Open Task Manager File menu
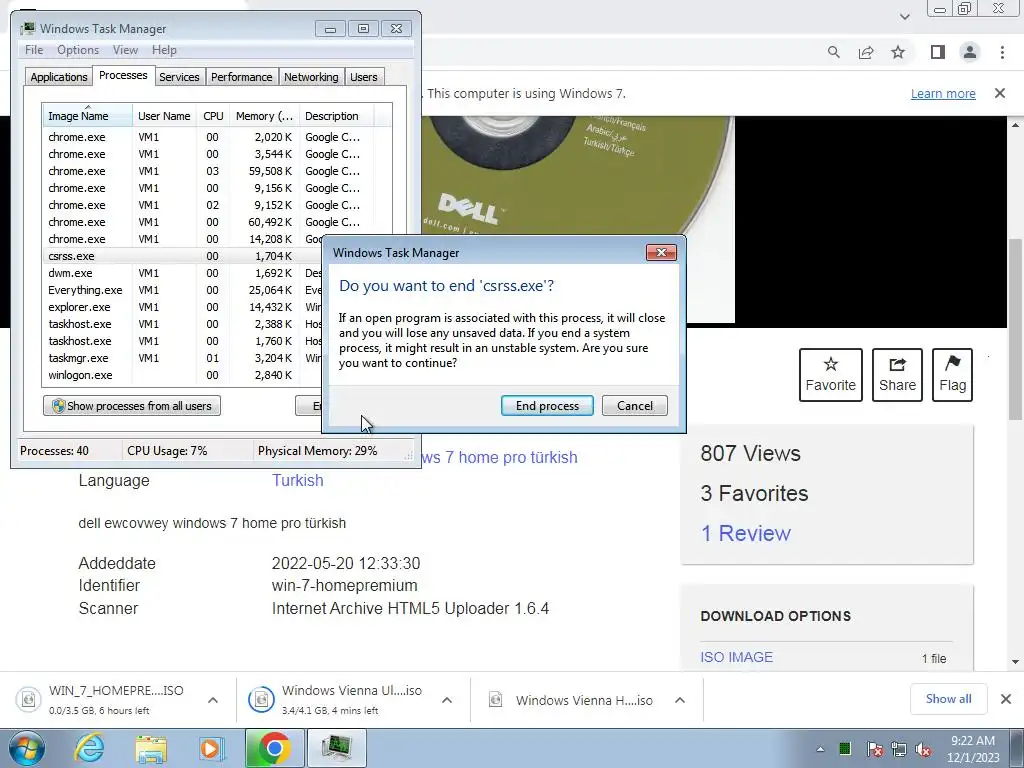 [x=34, y=50]
